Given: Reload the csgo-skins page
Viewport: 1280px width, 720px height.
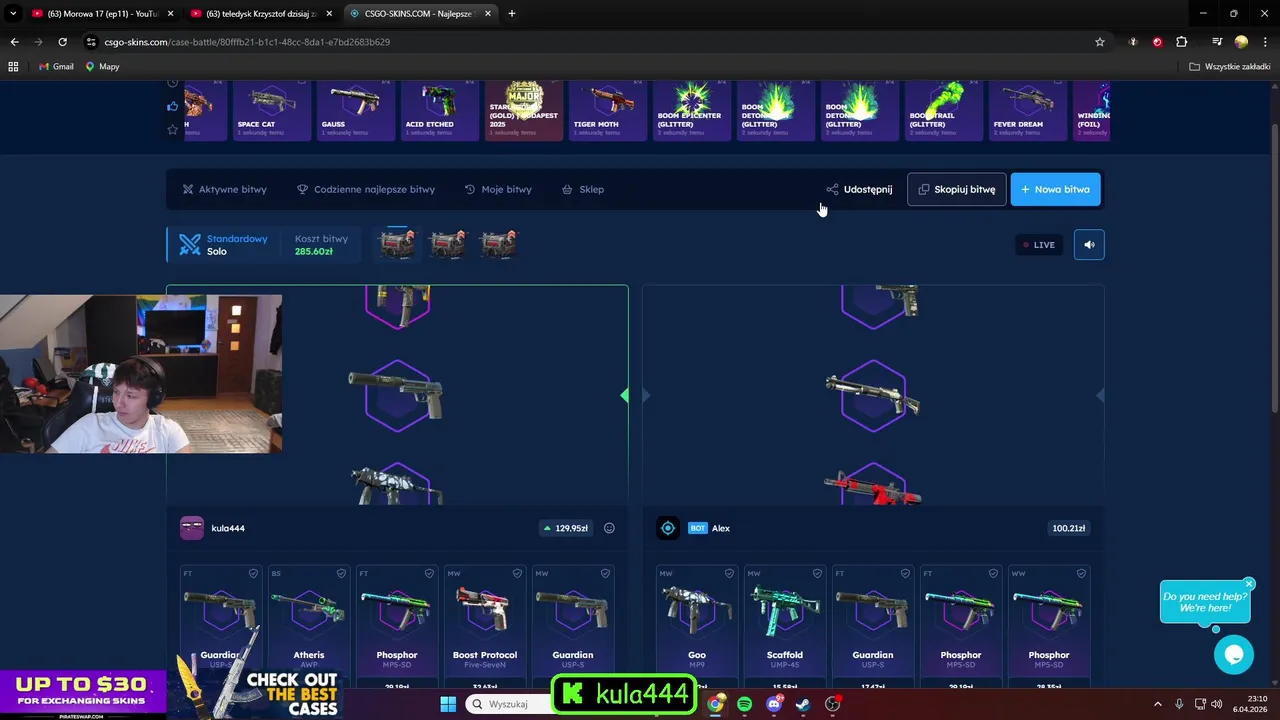Looking at the screenshot, I should (x=62, y=42).
